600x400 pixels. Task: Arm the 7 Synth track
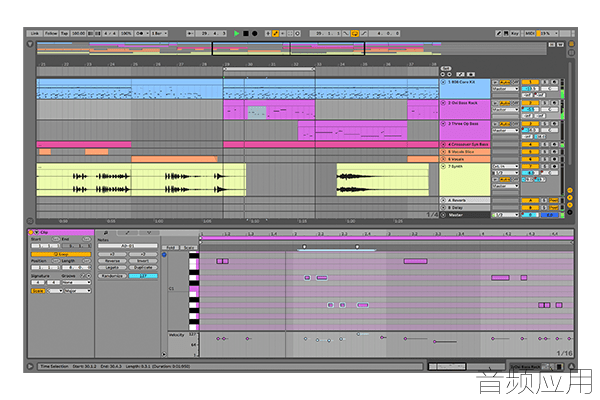[554, 167]
